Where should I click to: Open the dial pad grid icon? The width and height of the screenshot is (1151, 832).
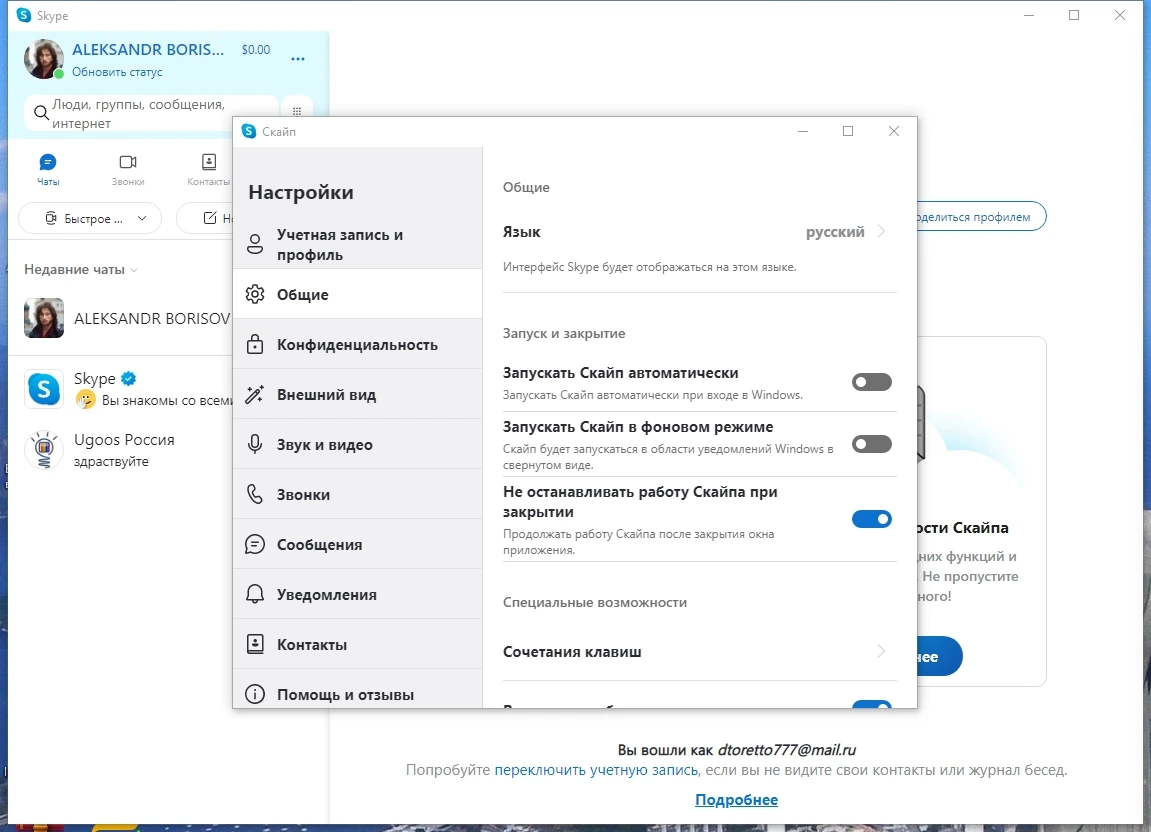click(297, 112)
